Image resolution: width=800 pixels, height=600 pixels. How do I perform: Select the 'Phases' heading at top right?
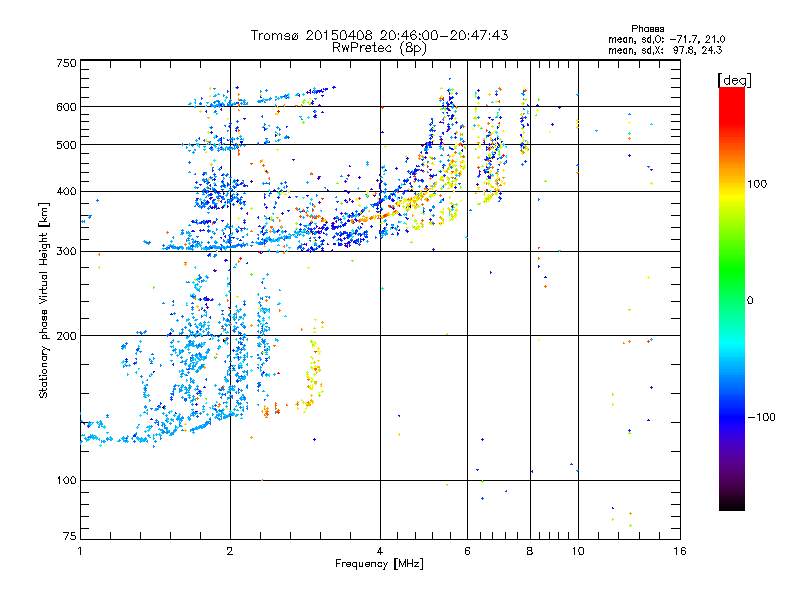tap(647, 29)
